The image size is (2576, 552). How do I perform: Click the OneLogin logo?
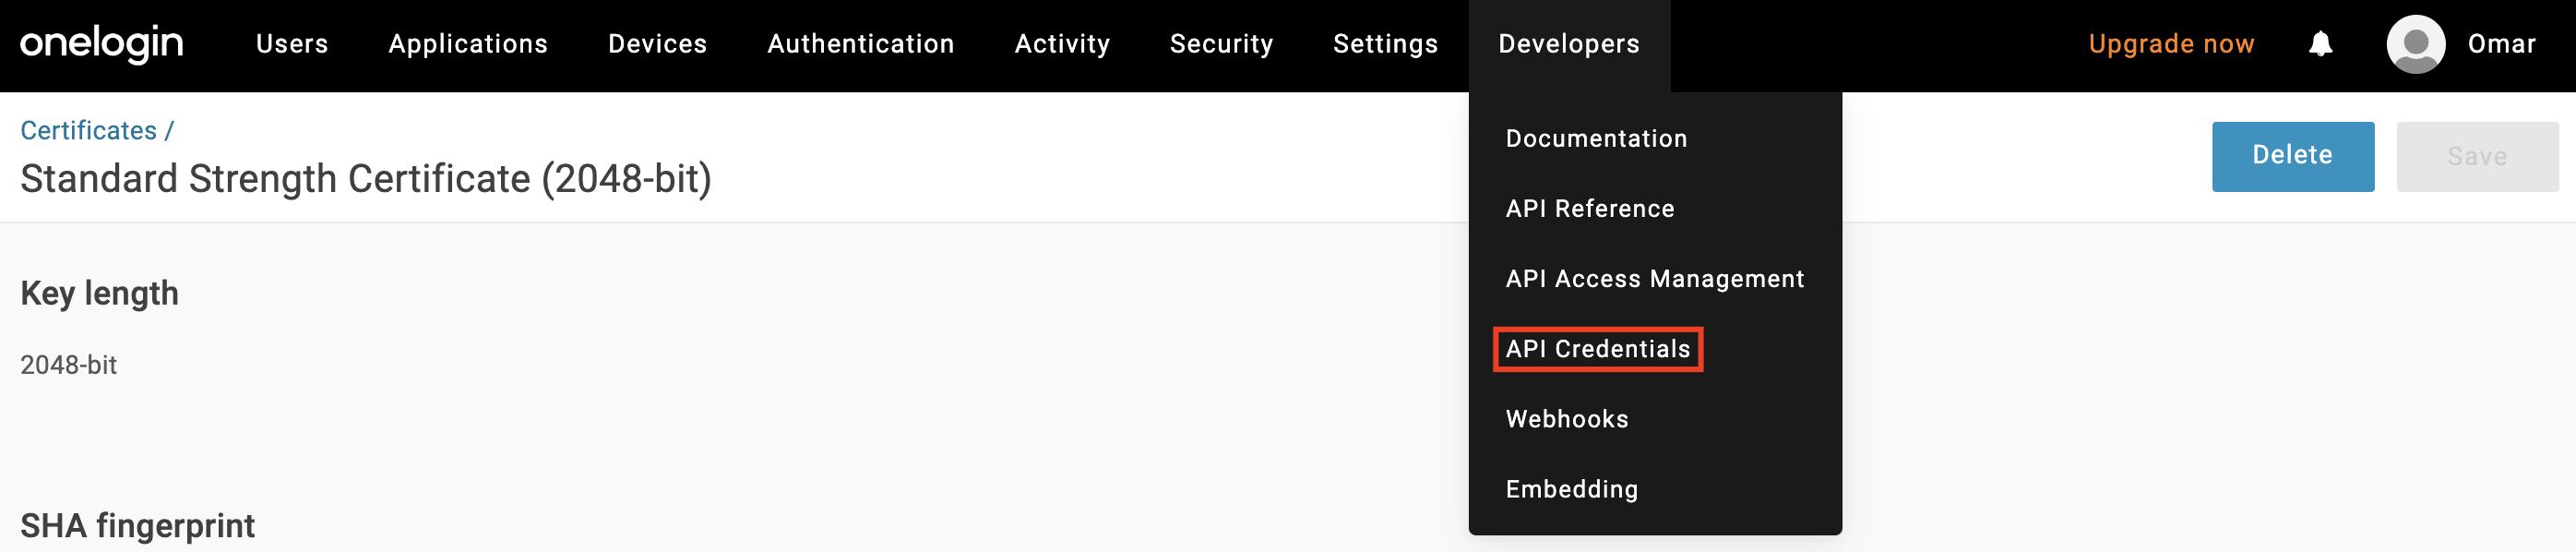click(x=101, y=43)
